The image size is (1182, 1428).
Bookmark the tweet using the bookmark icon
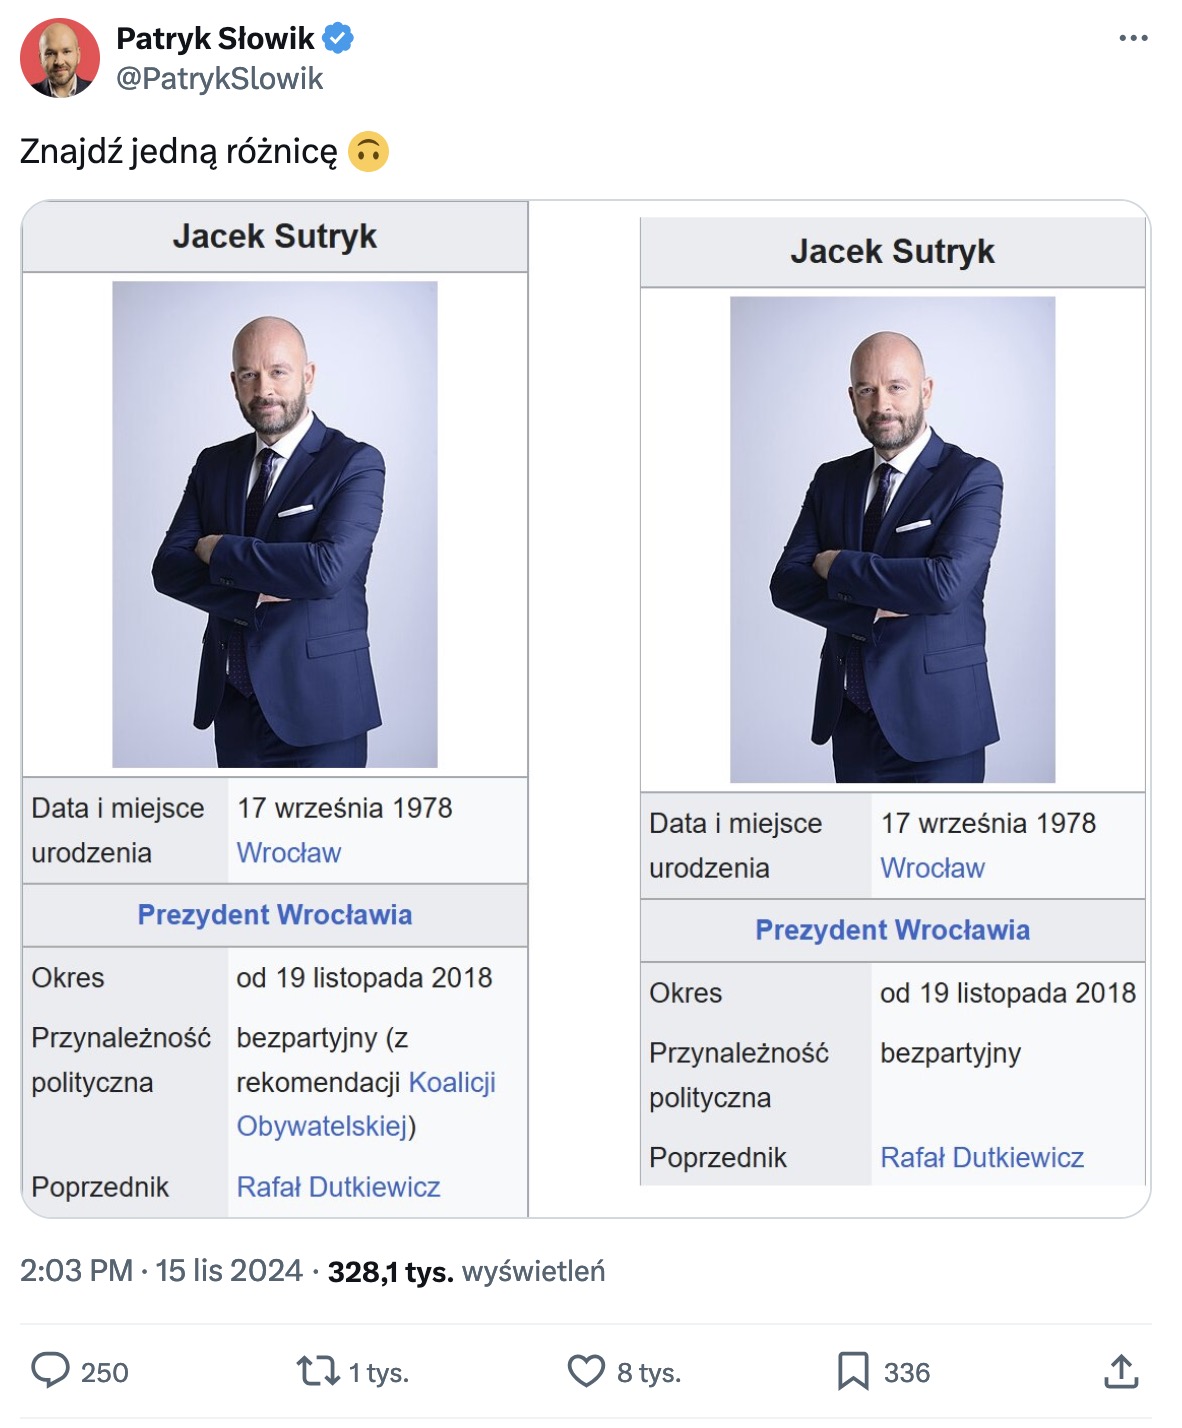(855, 1373)
